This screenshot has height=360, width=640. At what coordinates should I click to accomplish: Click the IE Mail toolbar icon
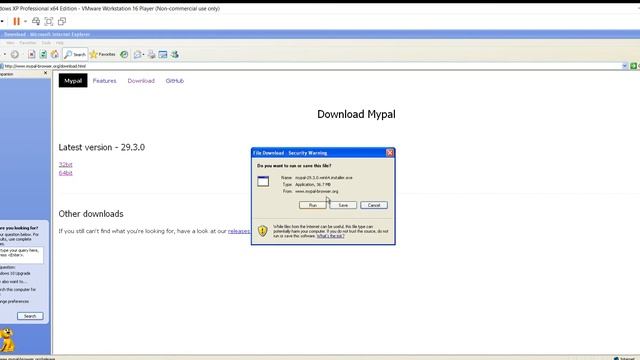[138, 54]
